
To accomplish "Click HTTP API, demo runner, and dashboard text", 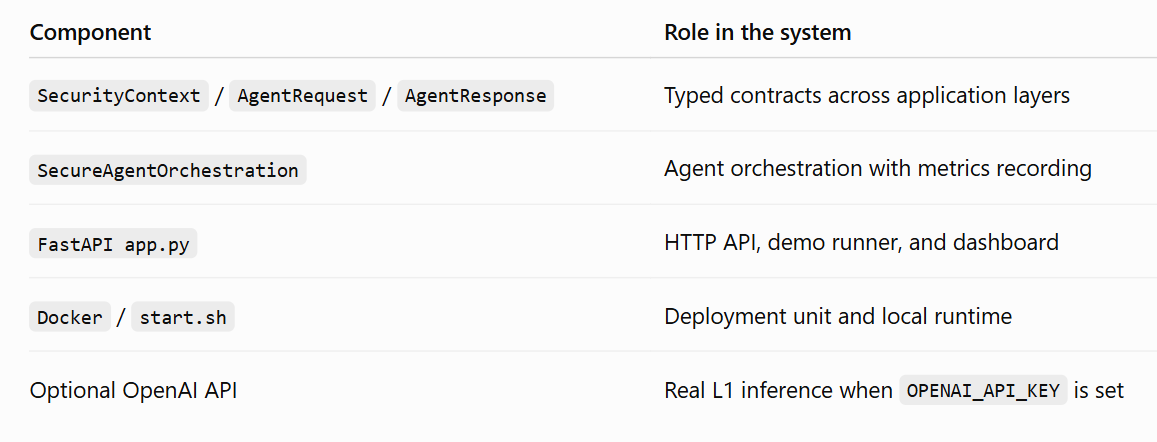I will click(x=862, y=243).
